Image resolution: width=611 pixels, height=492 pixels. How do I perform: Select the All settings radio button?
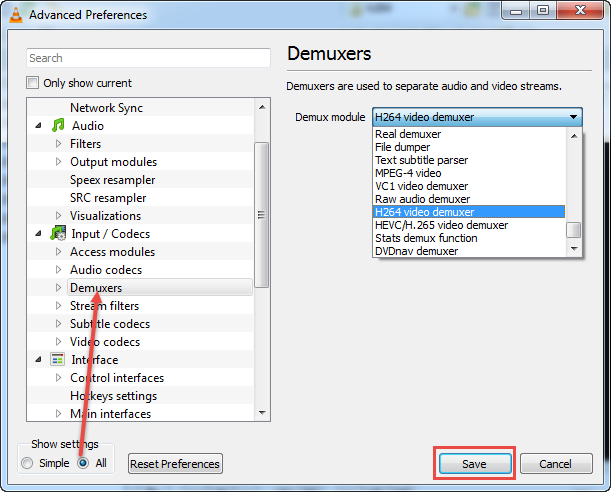tap(83, 463)
